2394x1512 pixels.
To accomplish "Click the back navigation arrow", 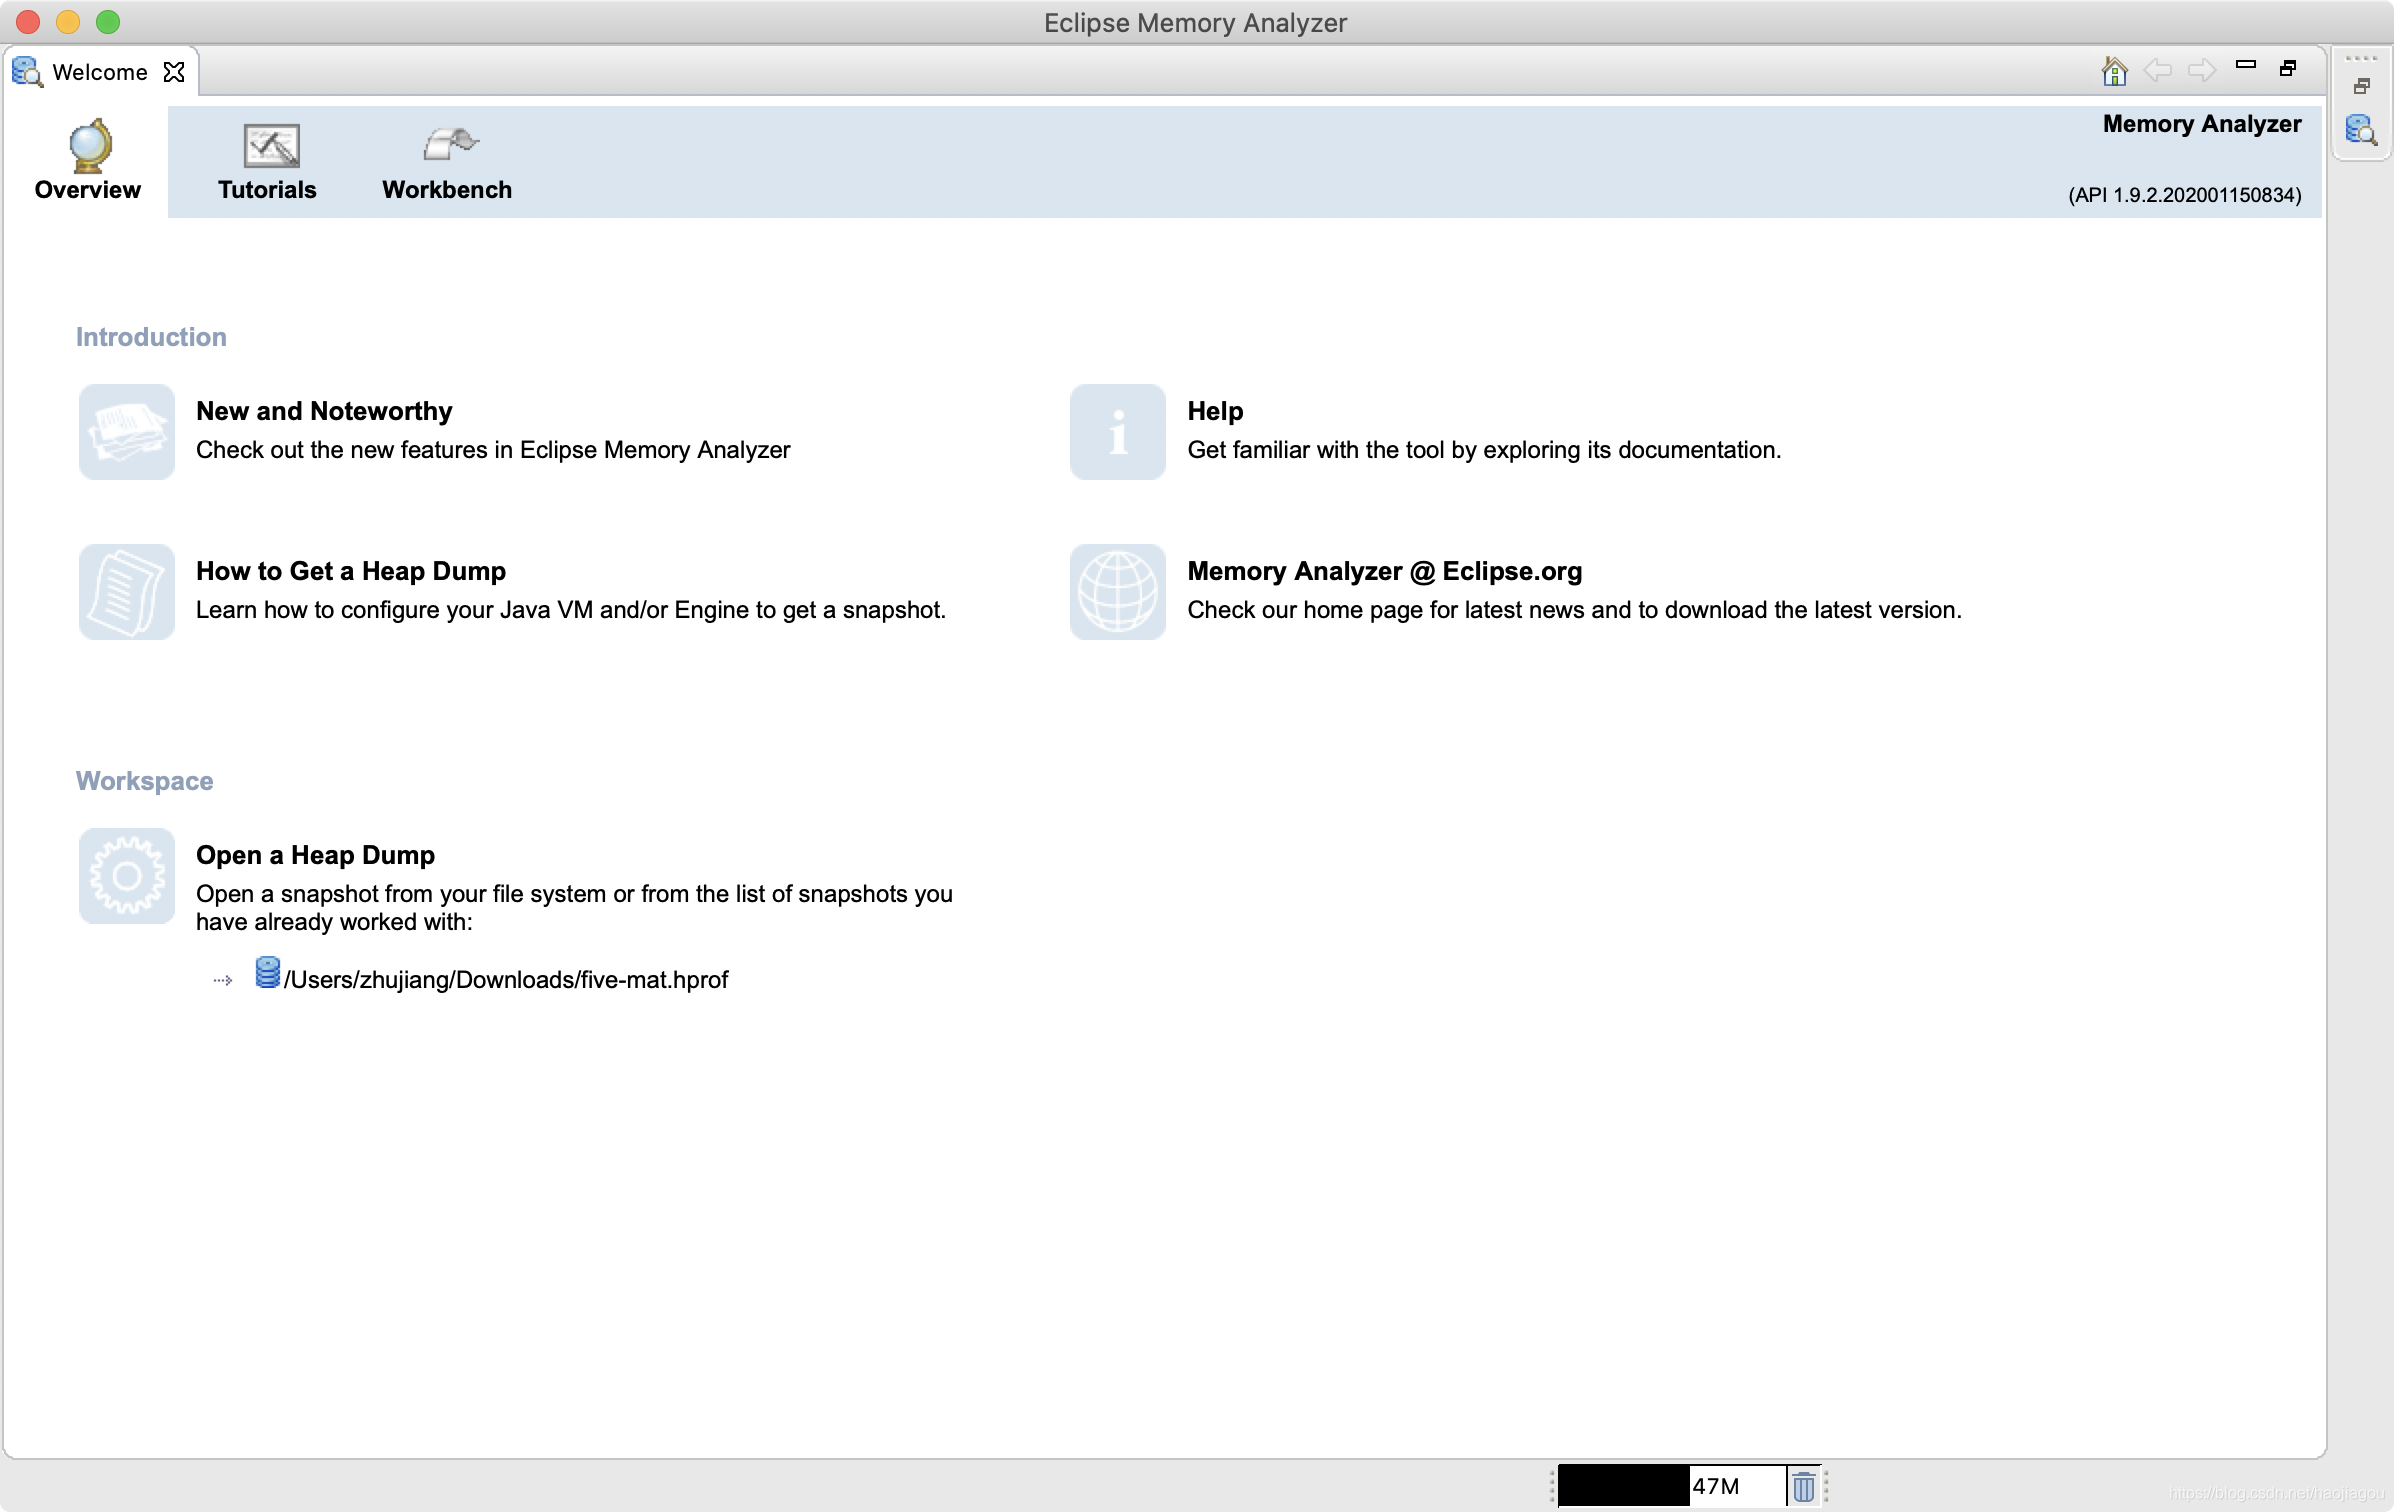I will [2157, 70].
